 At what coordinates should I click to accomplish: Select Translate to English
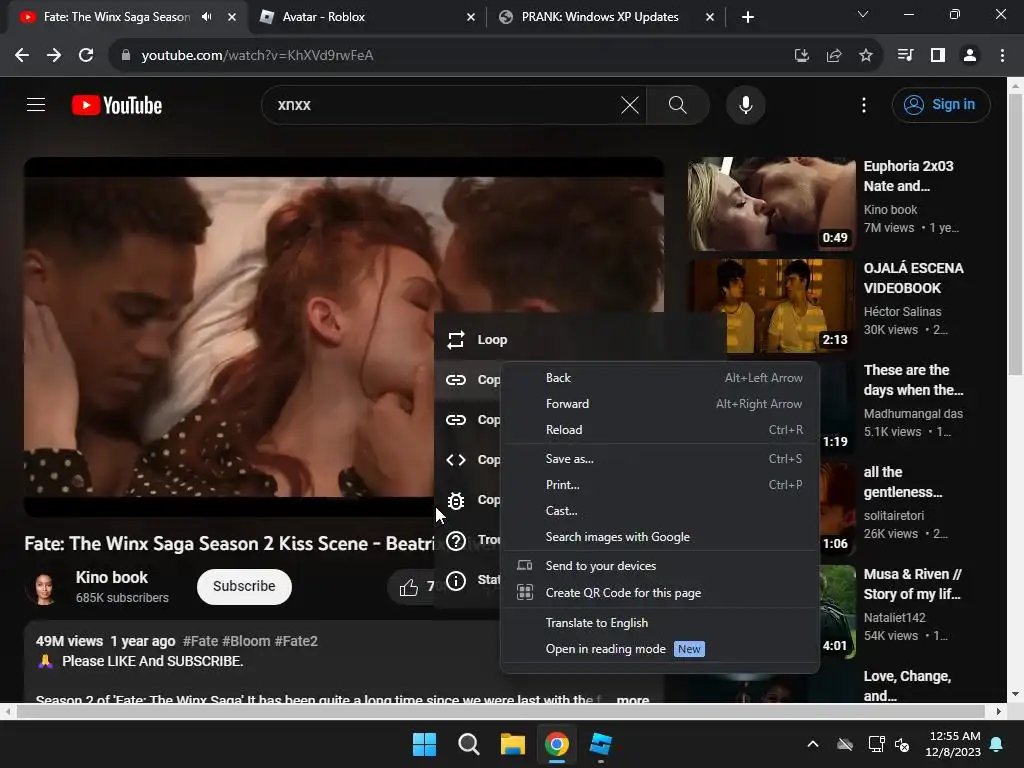point(660,622)
